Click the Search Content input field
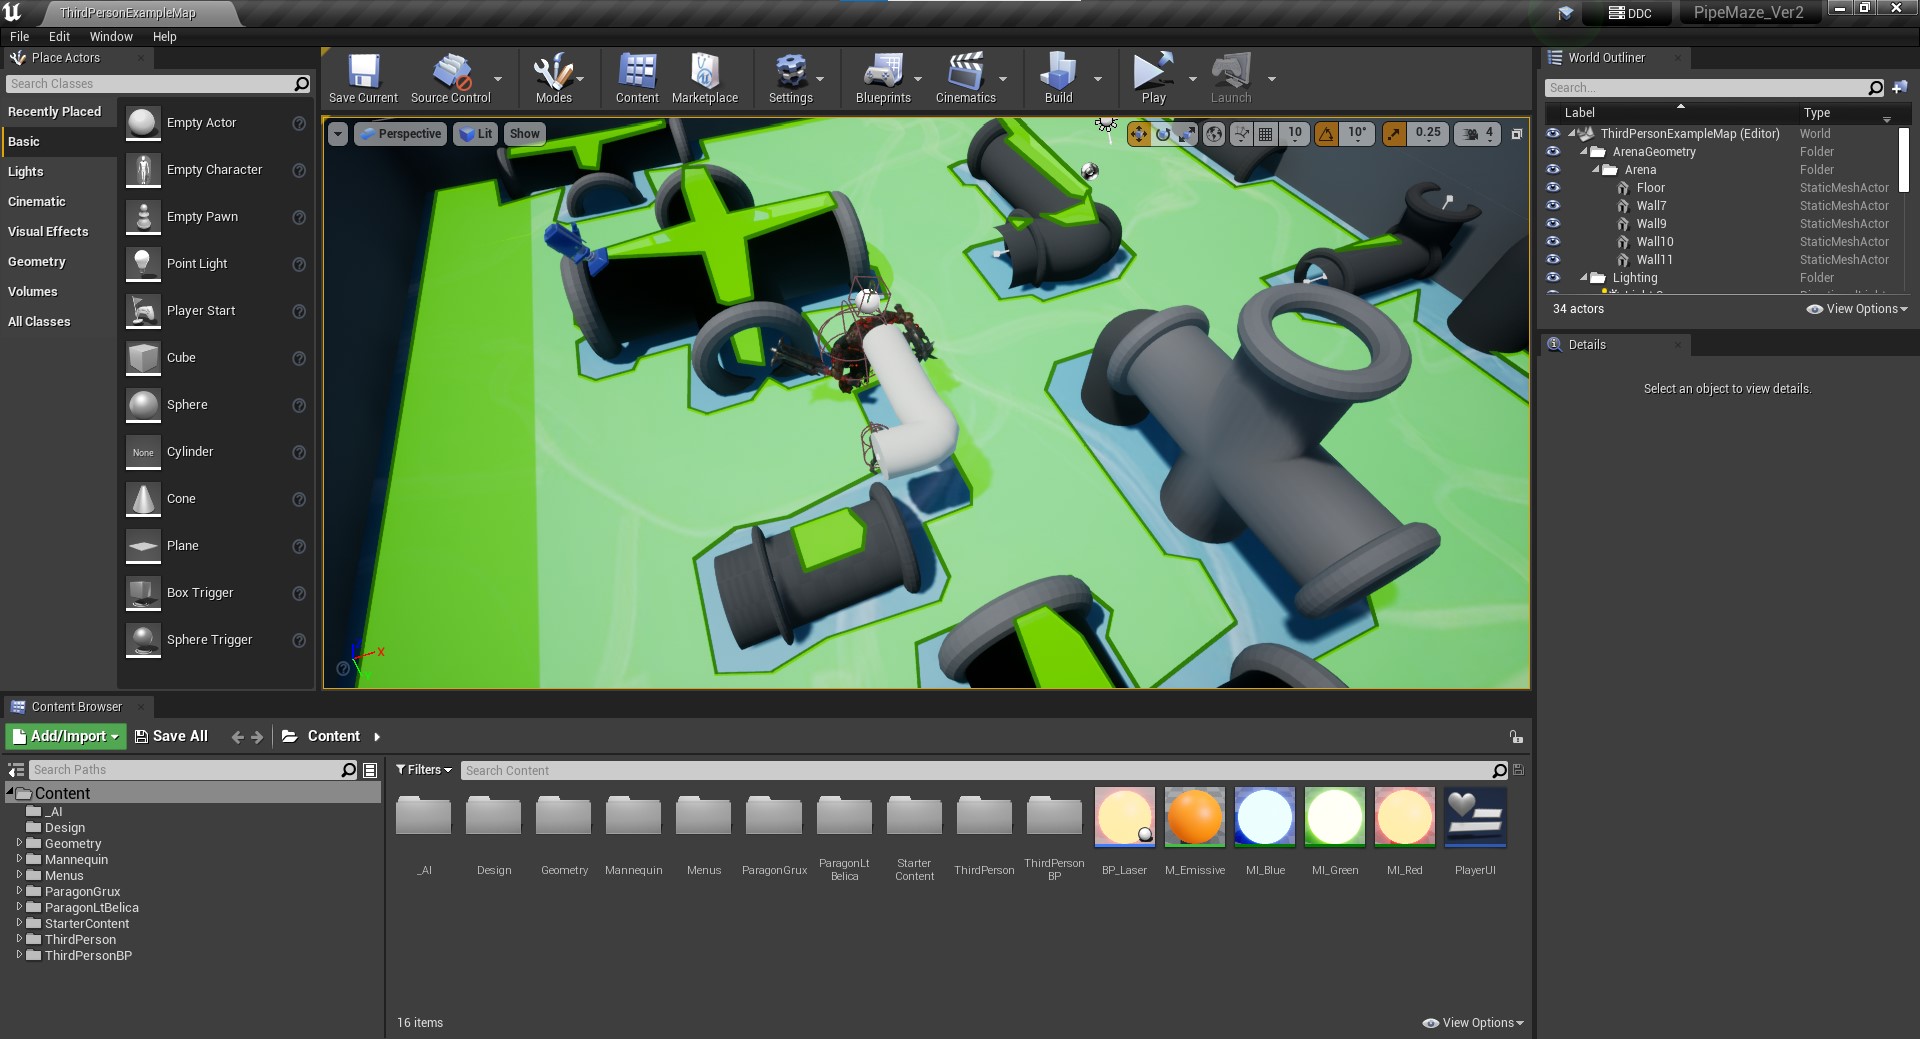The height and width of the screenshot is (1039, 1920). pos(985,771)
